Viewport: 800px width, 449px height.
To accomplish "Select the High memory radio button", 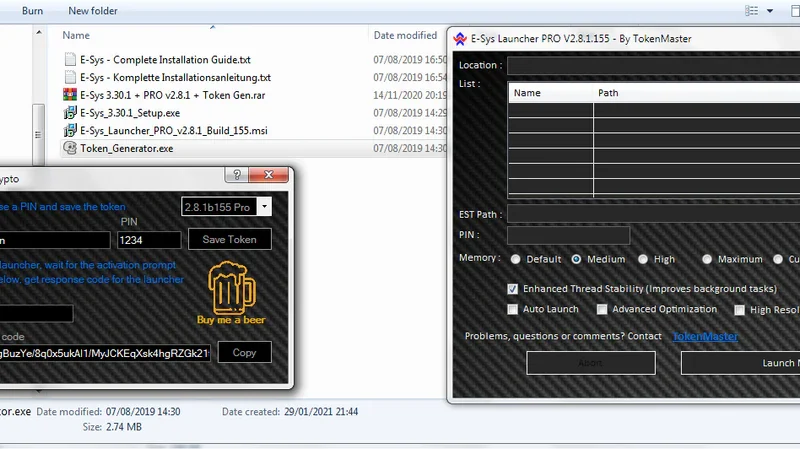I will pyautogui.click(x=643, y=259).
